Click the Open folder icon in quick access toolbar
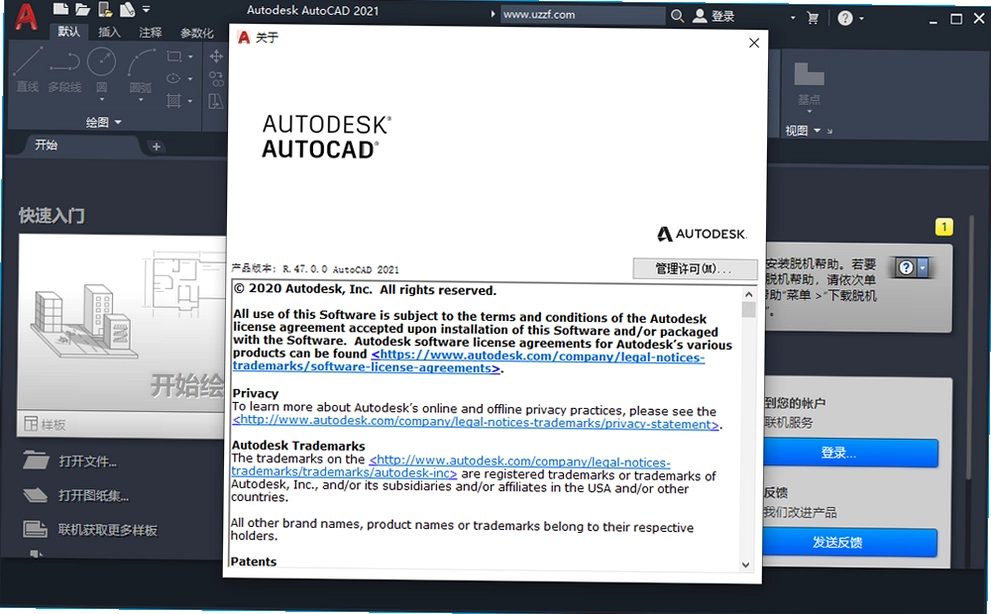The image size is (991, 614). click(83, 9)
